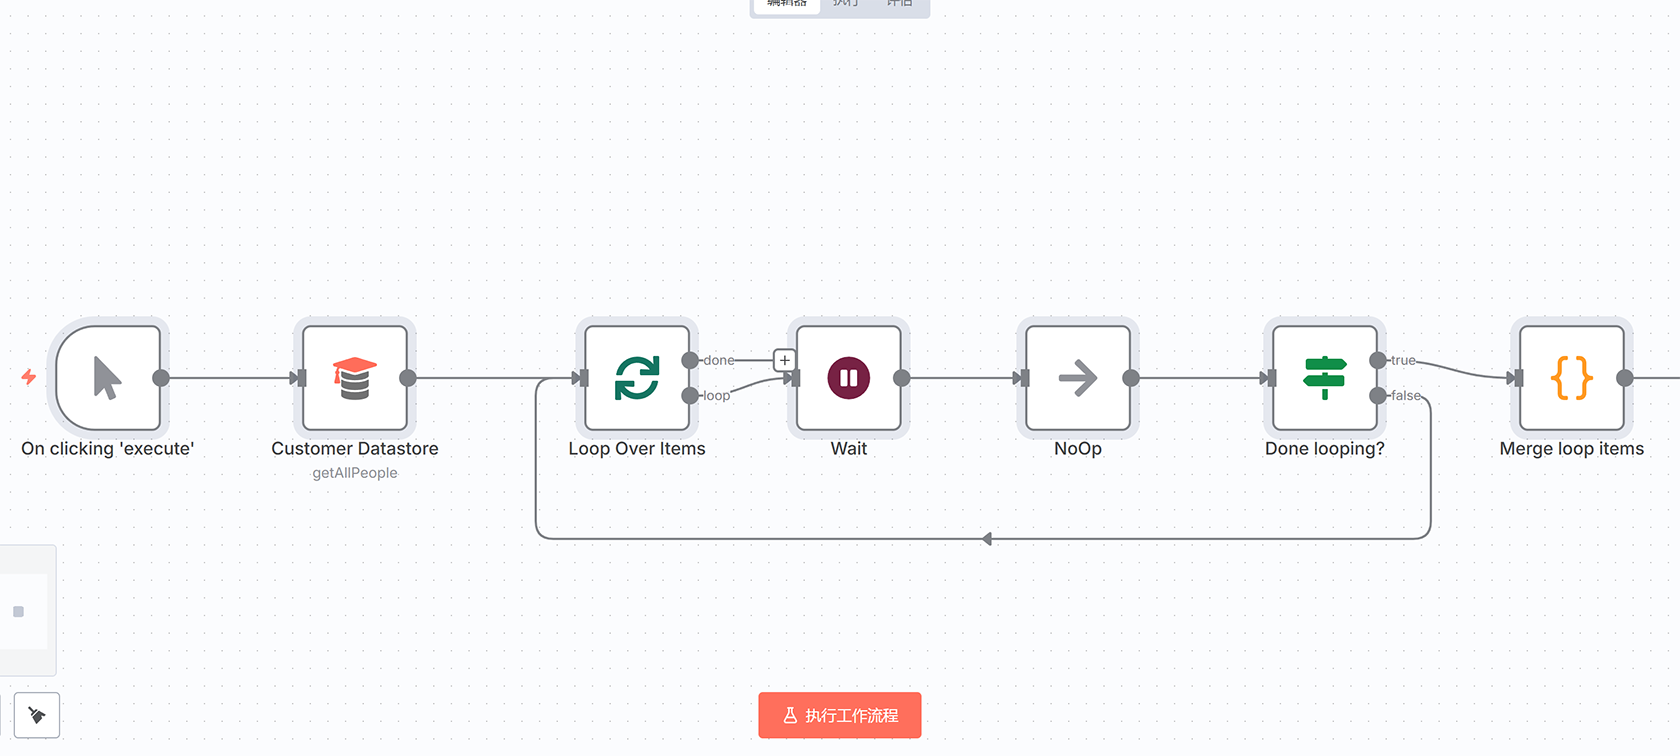Screen dimensions: 1680x756
Task: Select the Wait node pause icon
Action: [x=848, y=378]
